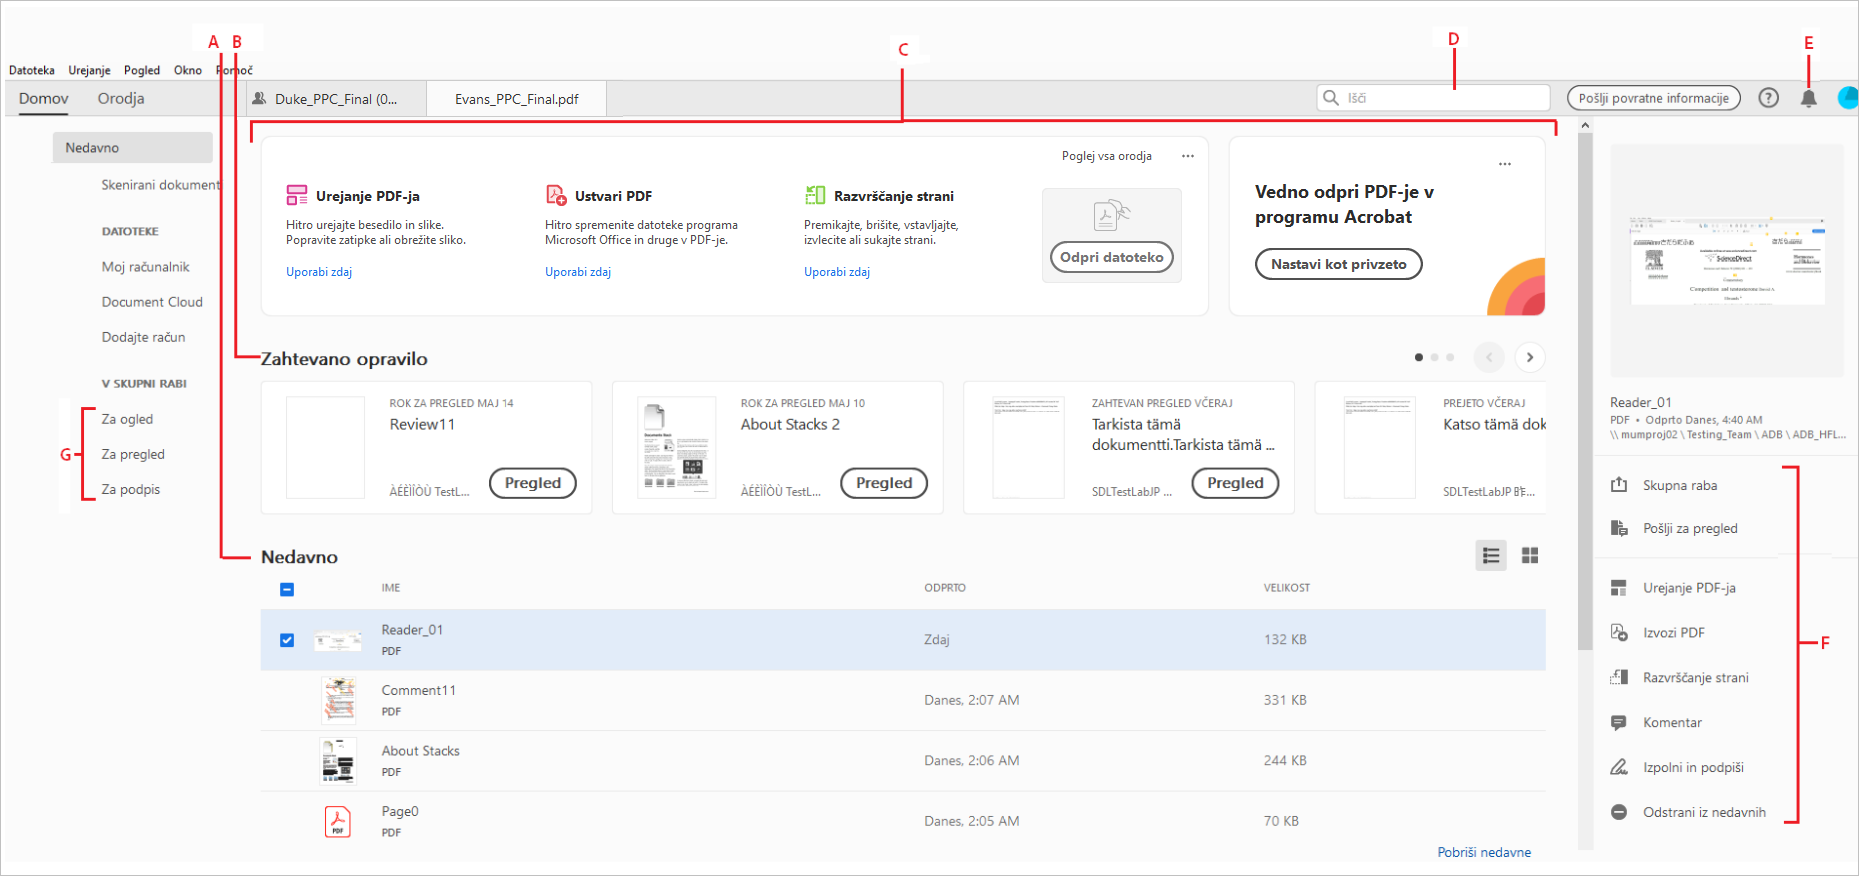Open the Urejanje menu

(89, 70)
